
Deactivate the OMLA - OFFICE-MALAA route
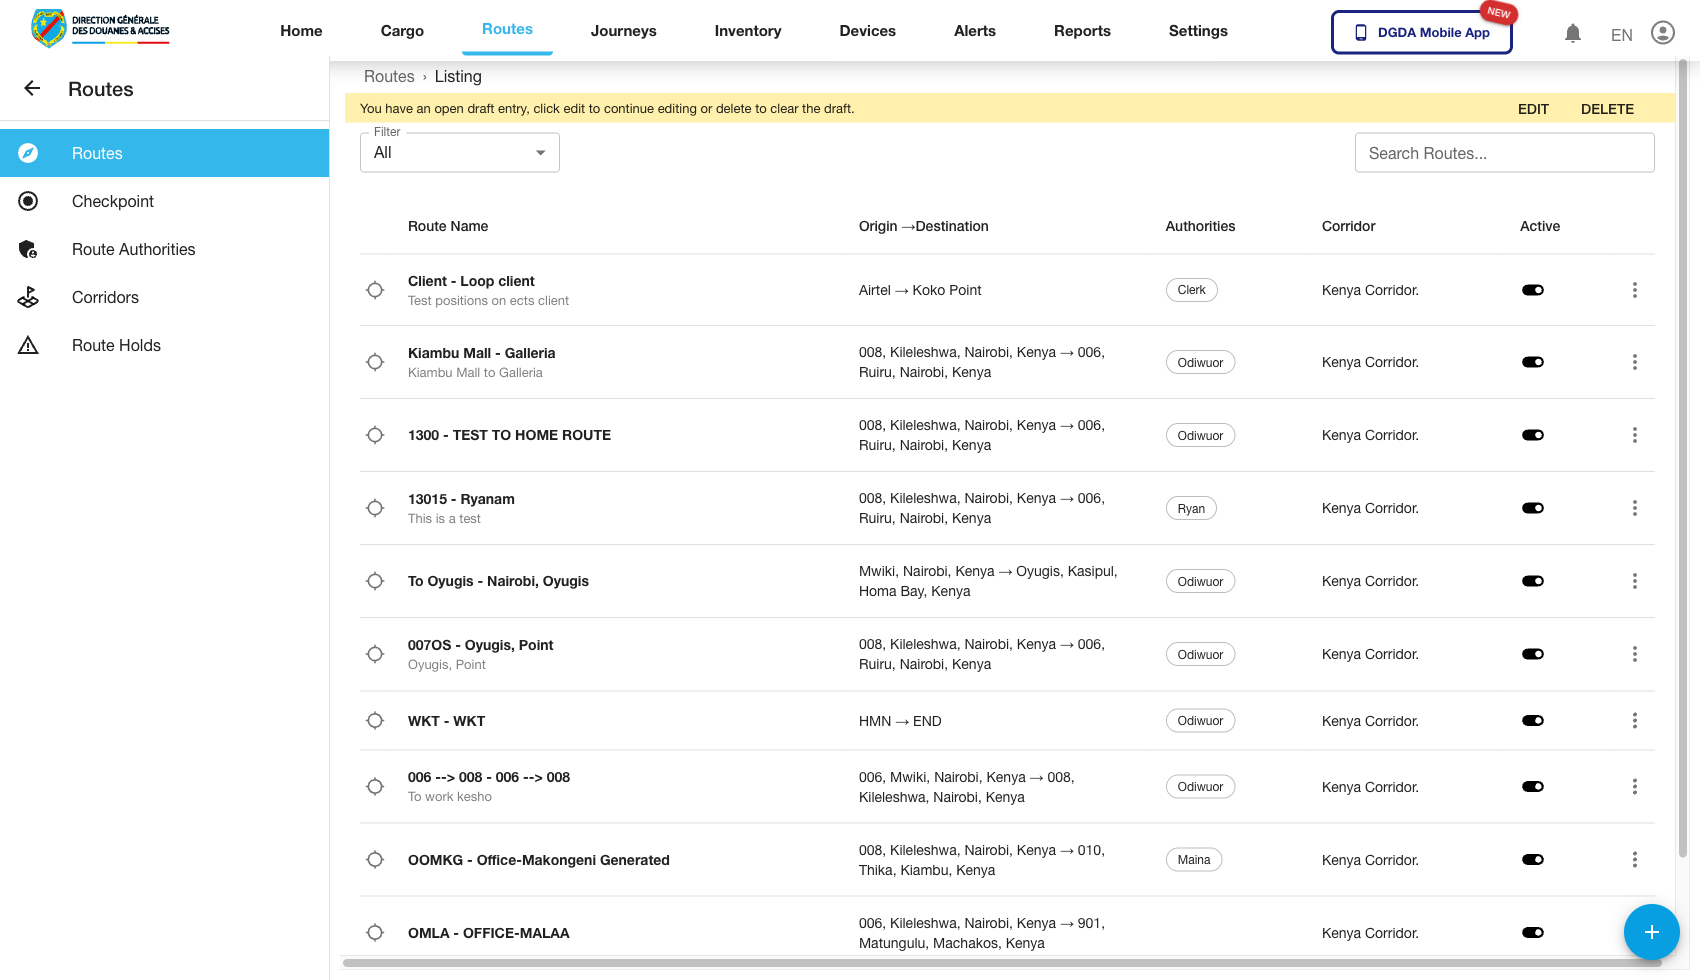pos(1533,932)
